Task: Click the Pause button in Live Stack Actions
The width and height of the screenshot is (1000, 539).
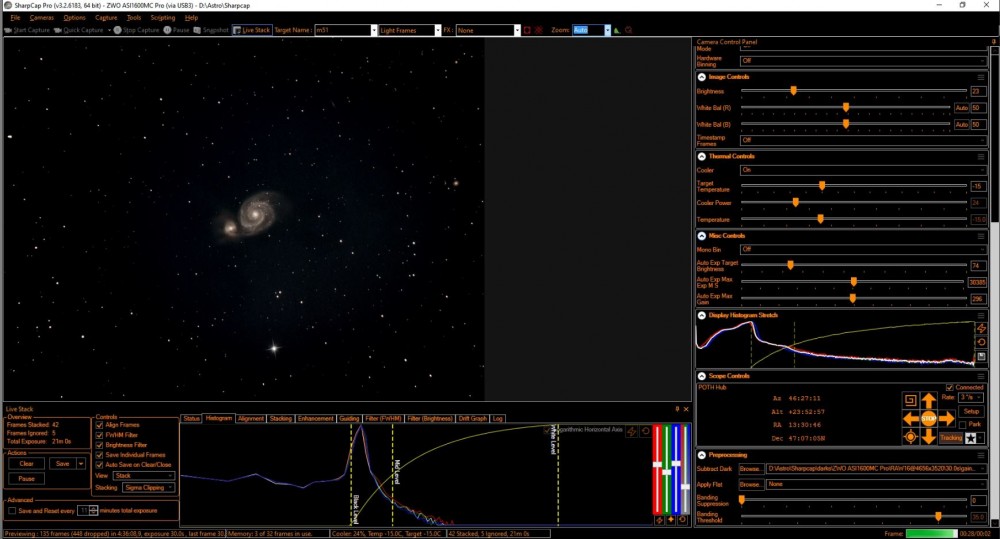Action: click(x=27, y=478)
